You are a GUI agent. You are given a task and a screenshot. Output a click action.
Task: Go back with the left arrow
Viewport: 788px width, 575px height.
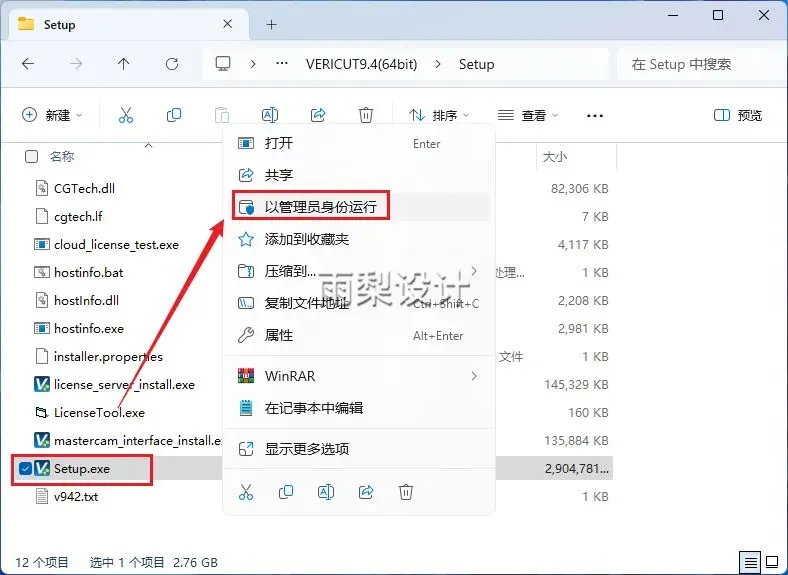click(28, 64)
